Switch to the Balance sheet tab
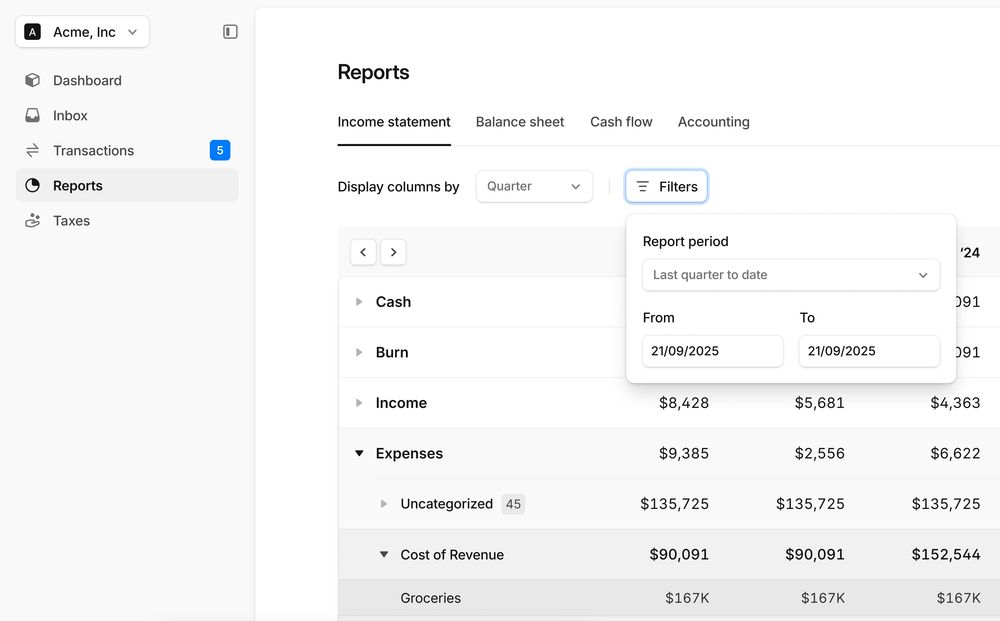The height and width of the screenshot is (621, 1000). pos(520,122)
